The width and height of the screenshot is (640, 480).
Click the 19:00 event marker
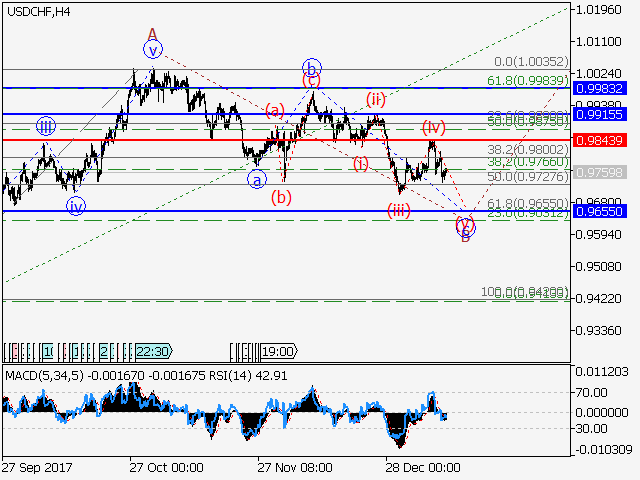coord(277,351)
